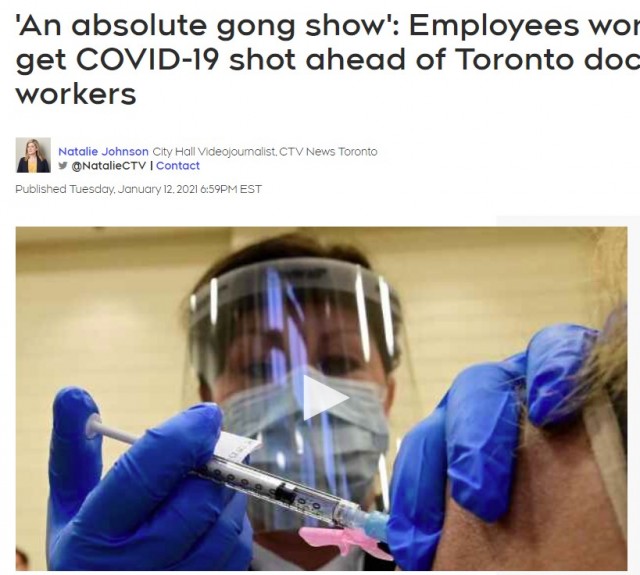
Task: Play the vaccination video
Action: [326, 397]
